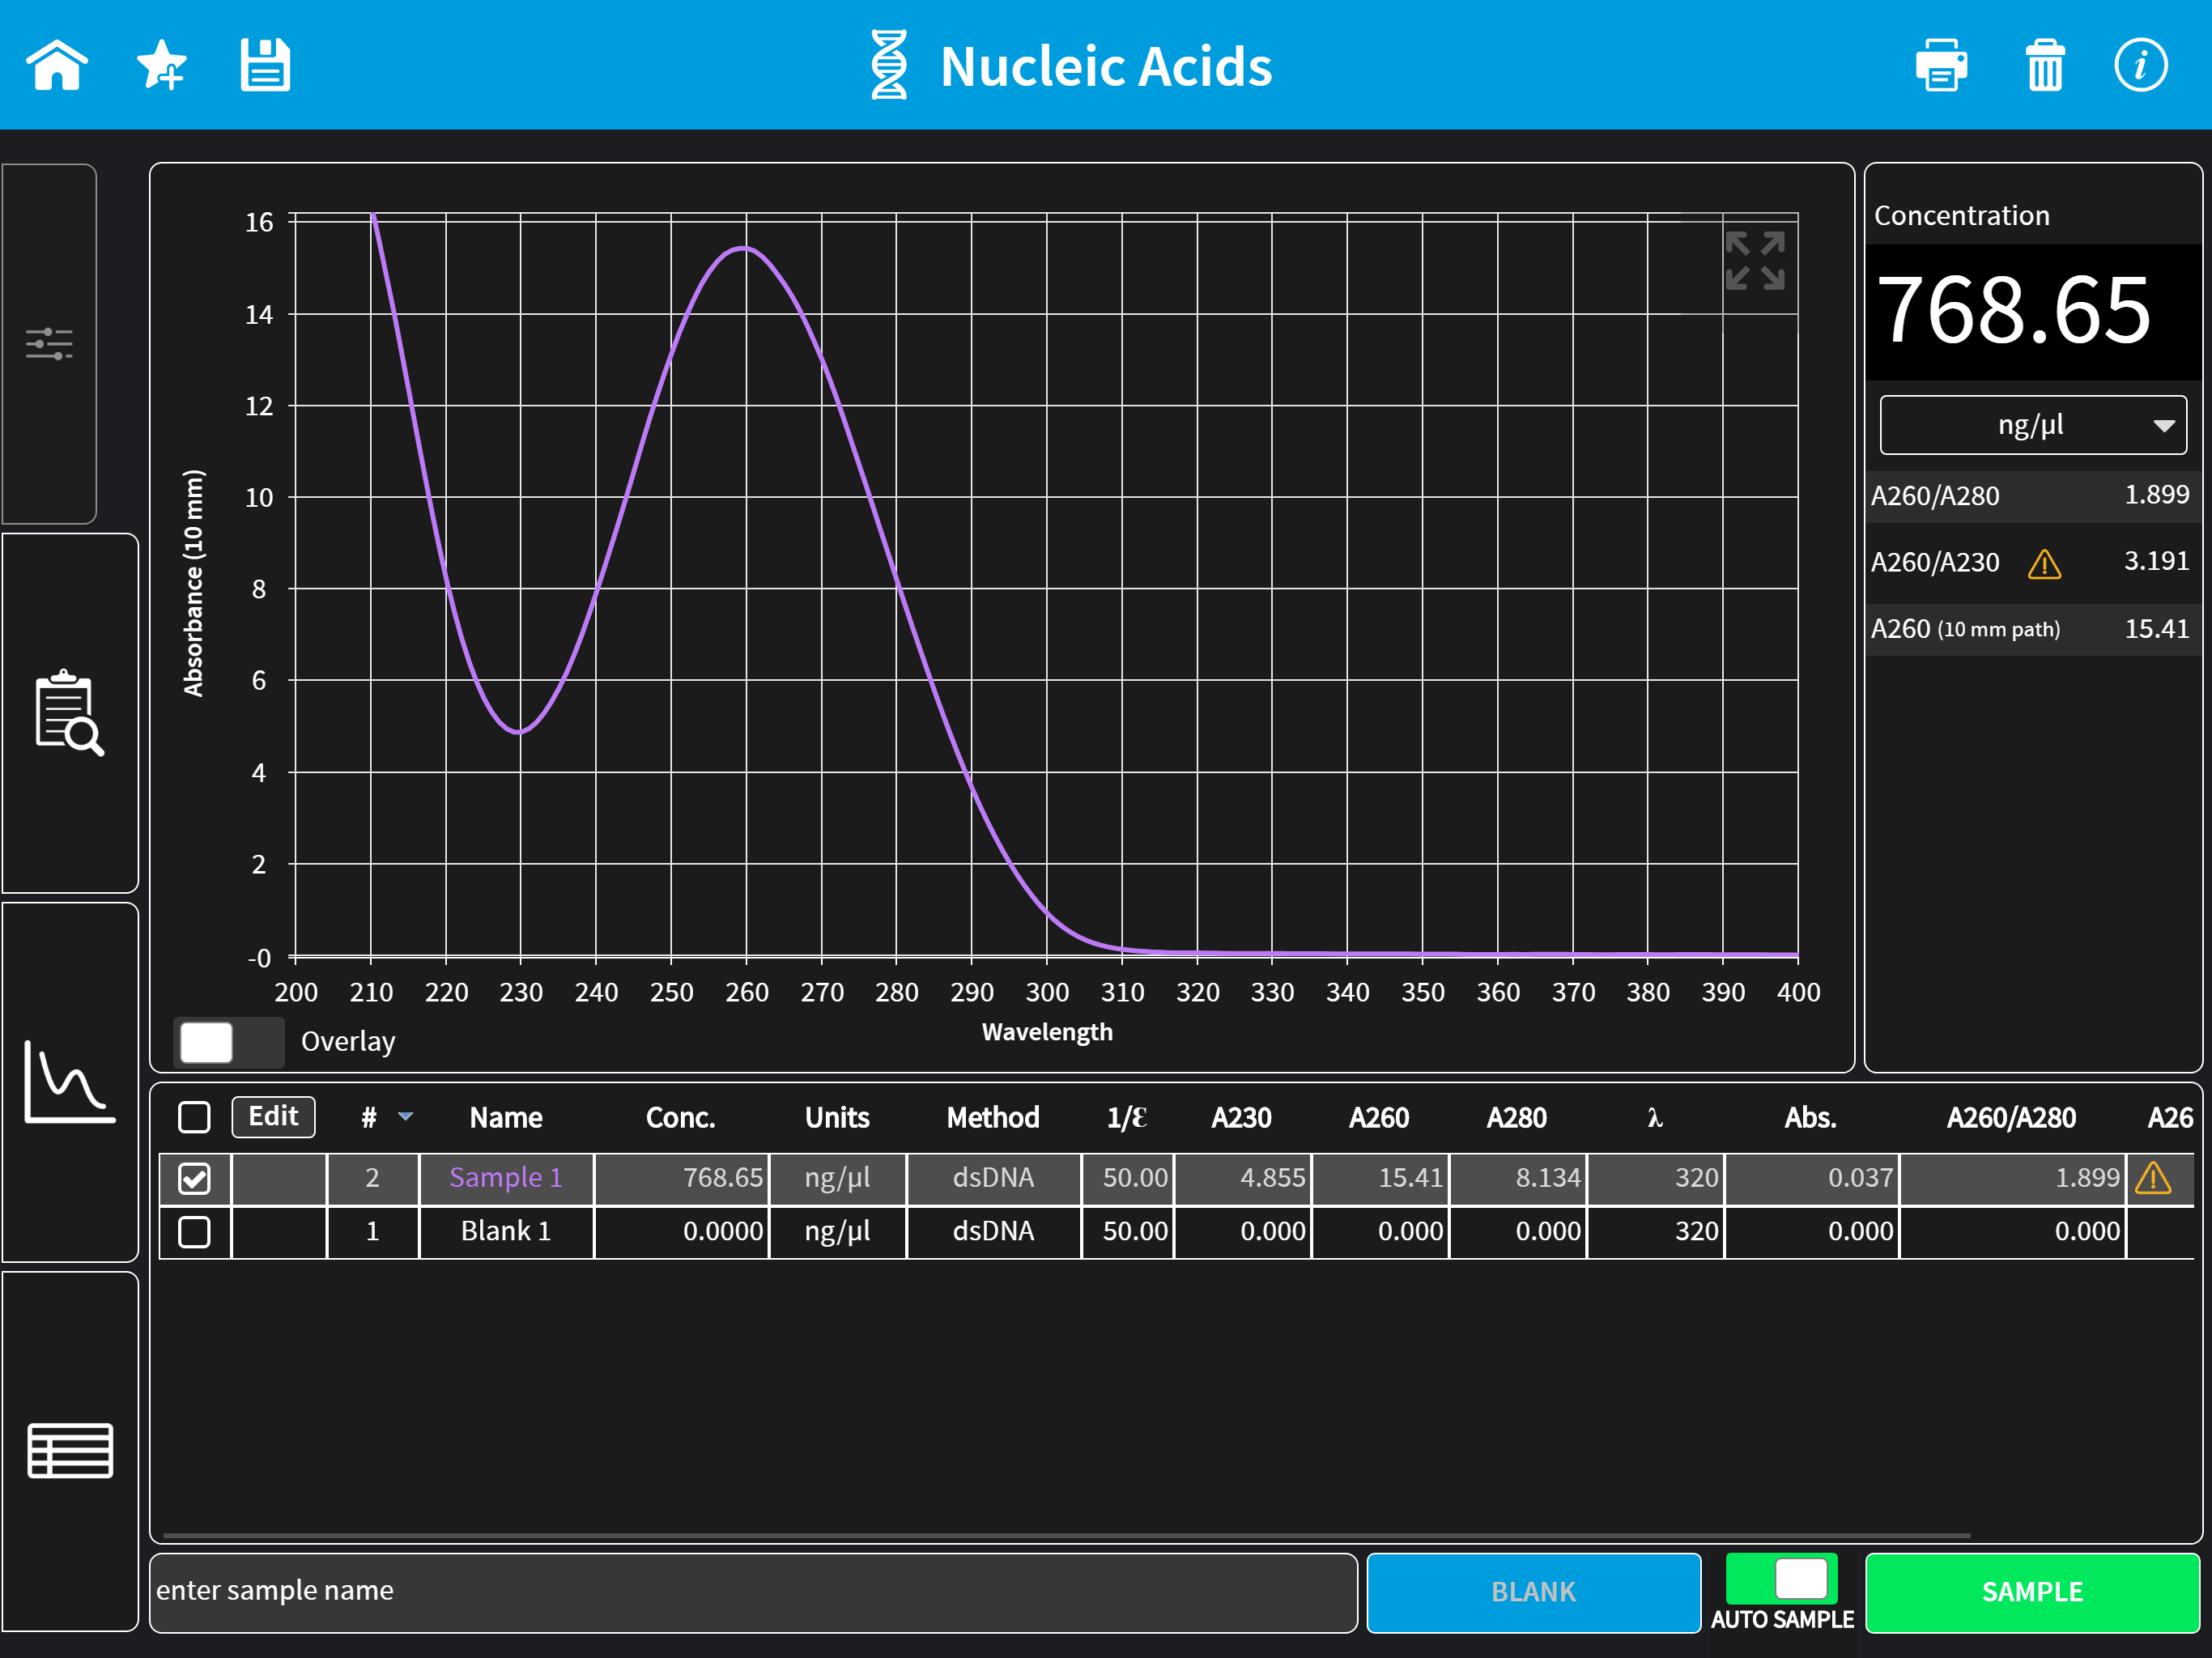Go to the Home screen icon
Screen dimensions: 2212x1658
pyautogui.click(x=57, y=66)
